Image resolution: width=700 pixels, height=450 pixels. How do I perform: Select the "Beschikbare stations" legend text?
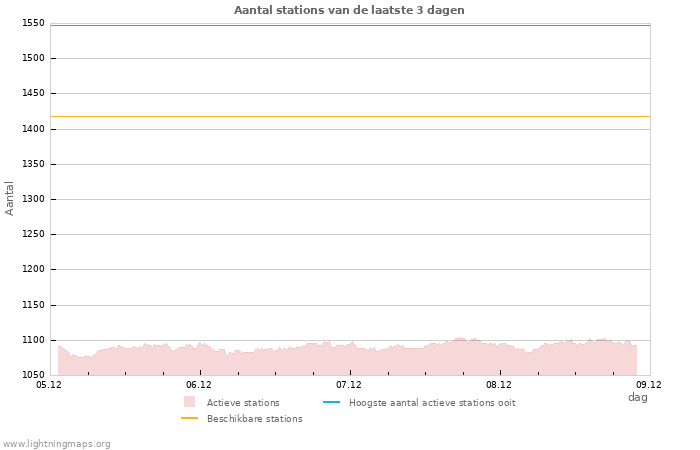(254, 419)
